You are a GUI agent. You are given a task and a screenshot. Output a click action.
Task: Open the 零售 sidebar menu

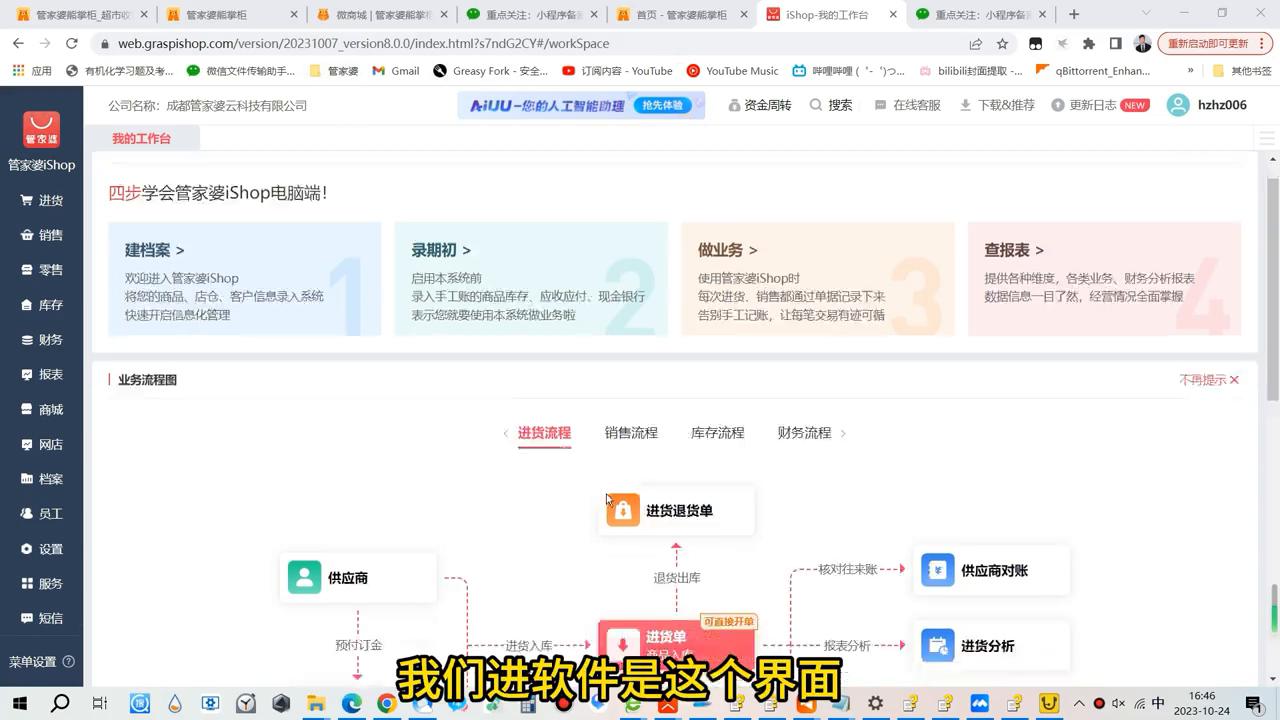[x=41, y=270]
